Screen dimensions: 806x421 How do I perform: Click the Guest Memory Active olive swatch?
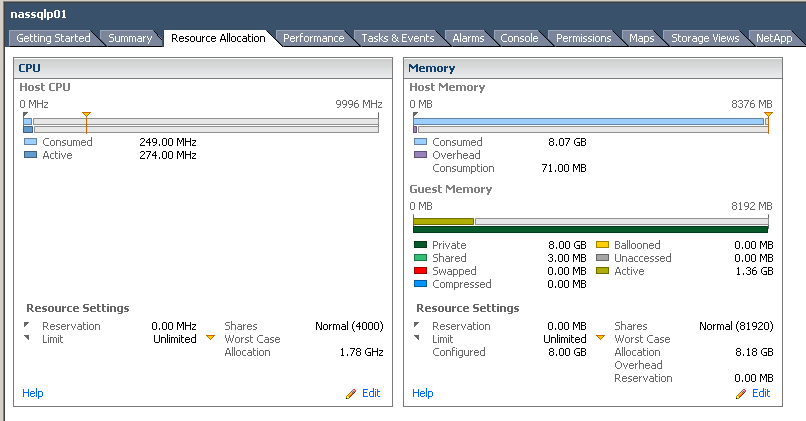tap(602, 270)
